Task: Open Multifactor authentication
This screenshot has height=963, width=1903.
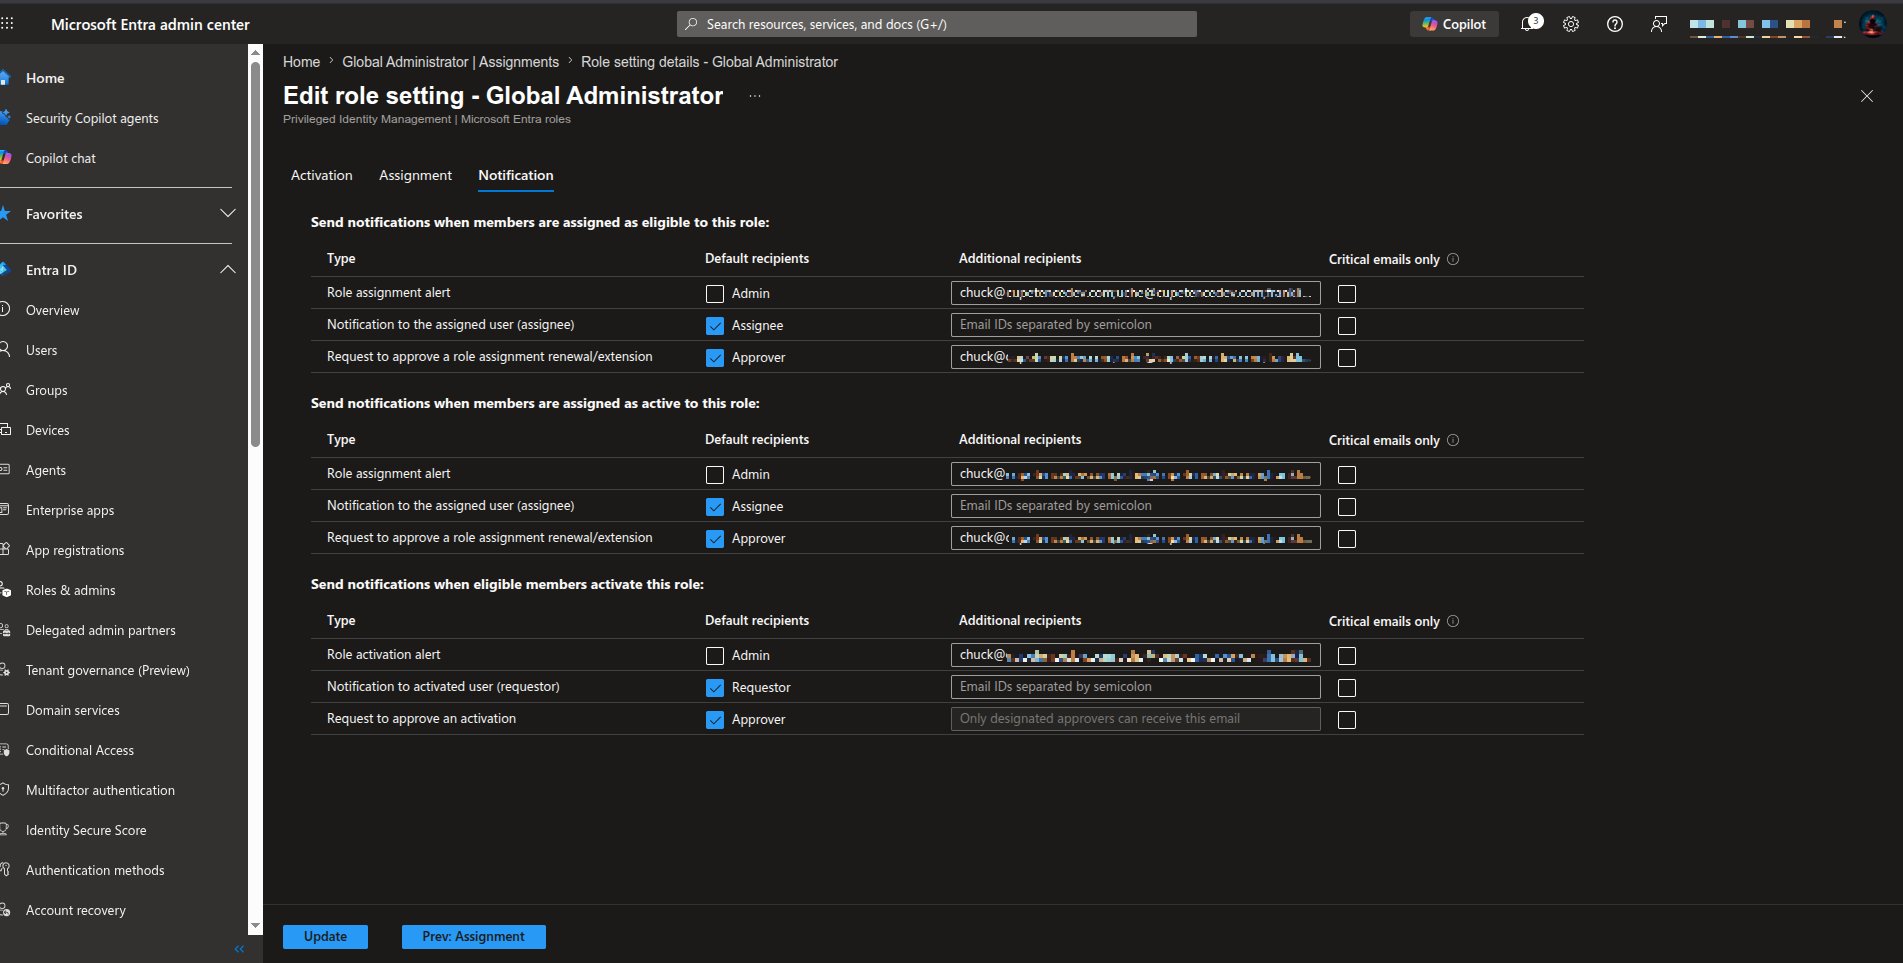Action: tap(100, 790)
